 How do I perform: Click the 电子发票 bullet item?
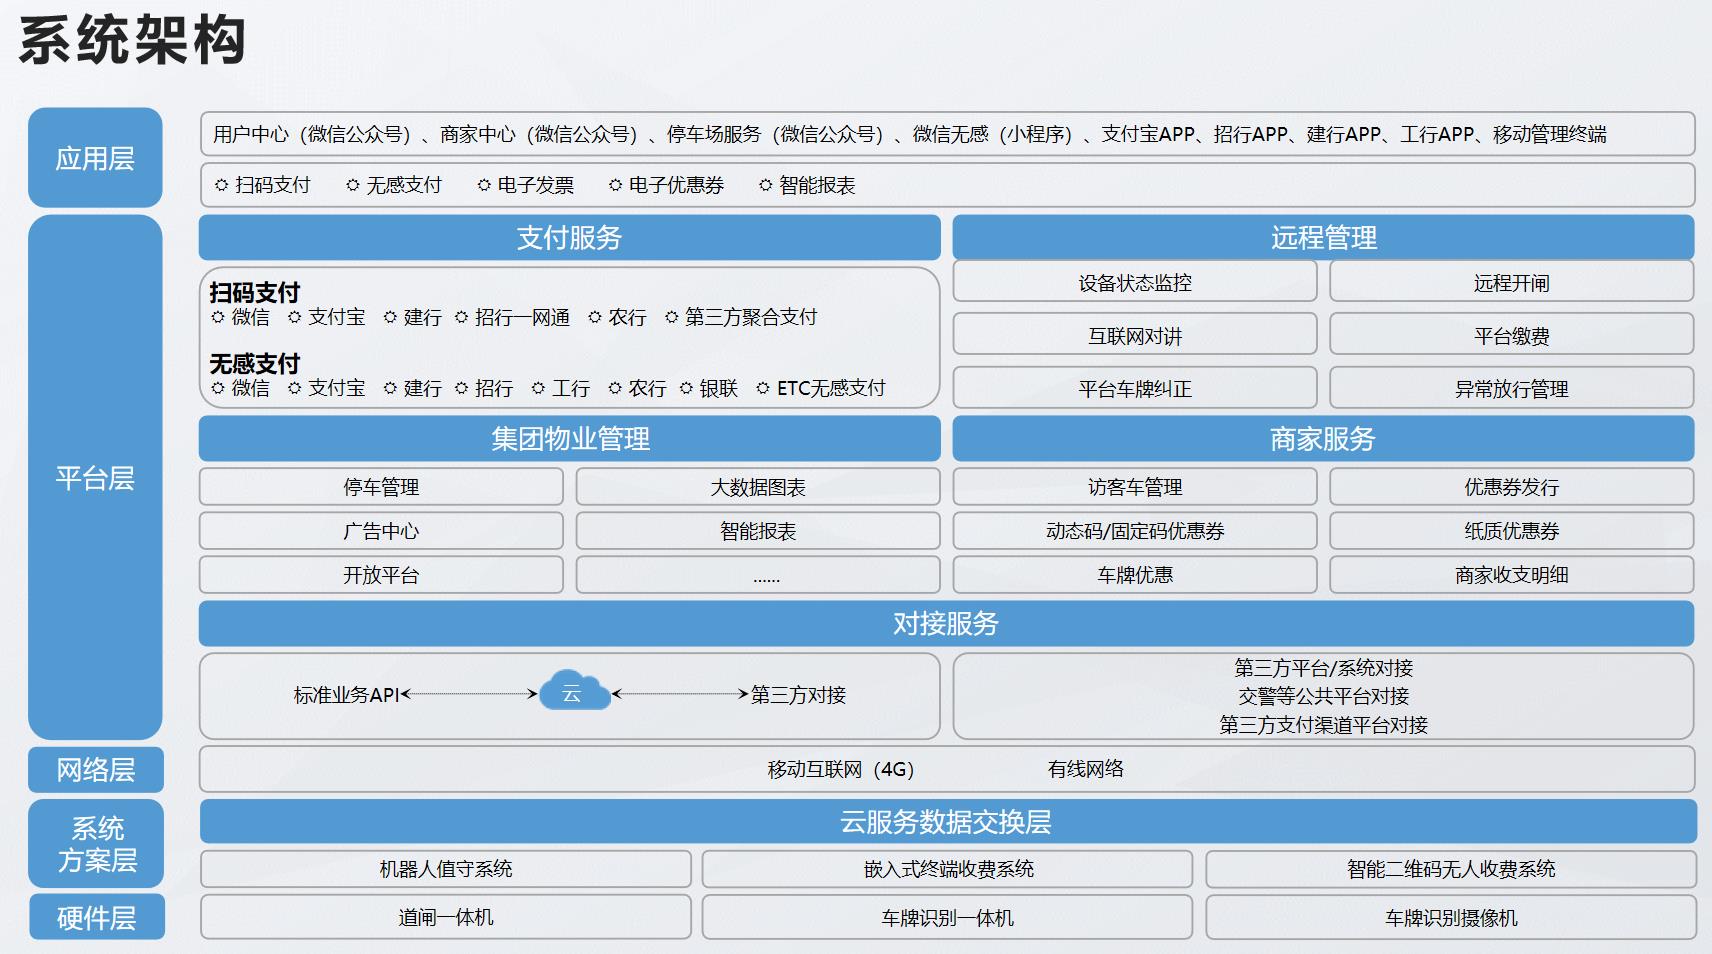pyautogui.click(x=526, y=185)
